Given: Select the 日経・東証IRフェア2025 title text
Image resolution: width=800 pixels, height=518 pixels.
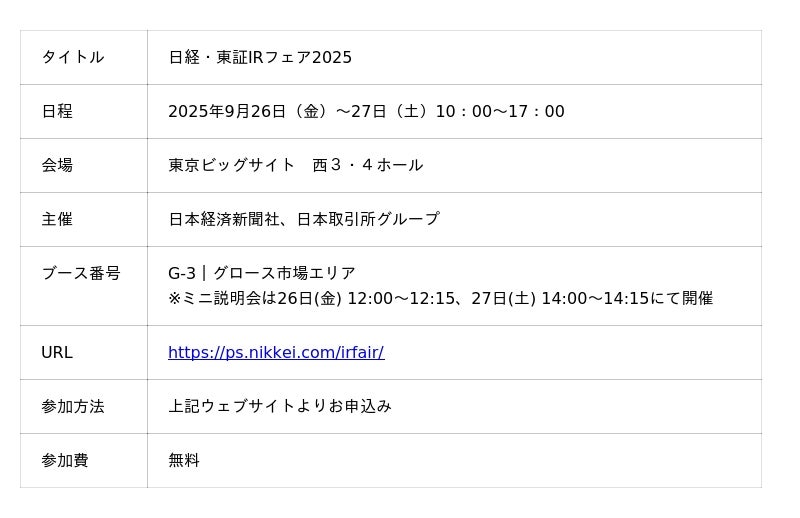Looking at the screenshot, I should coord(260,58).
